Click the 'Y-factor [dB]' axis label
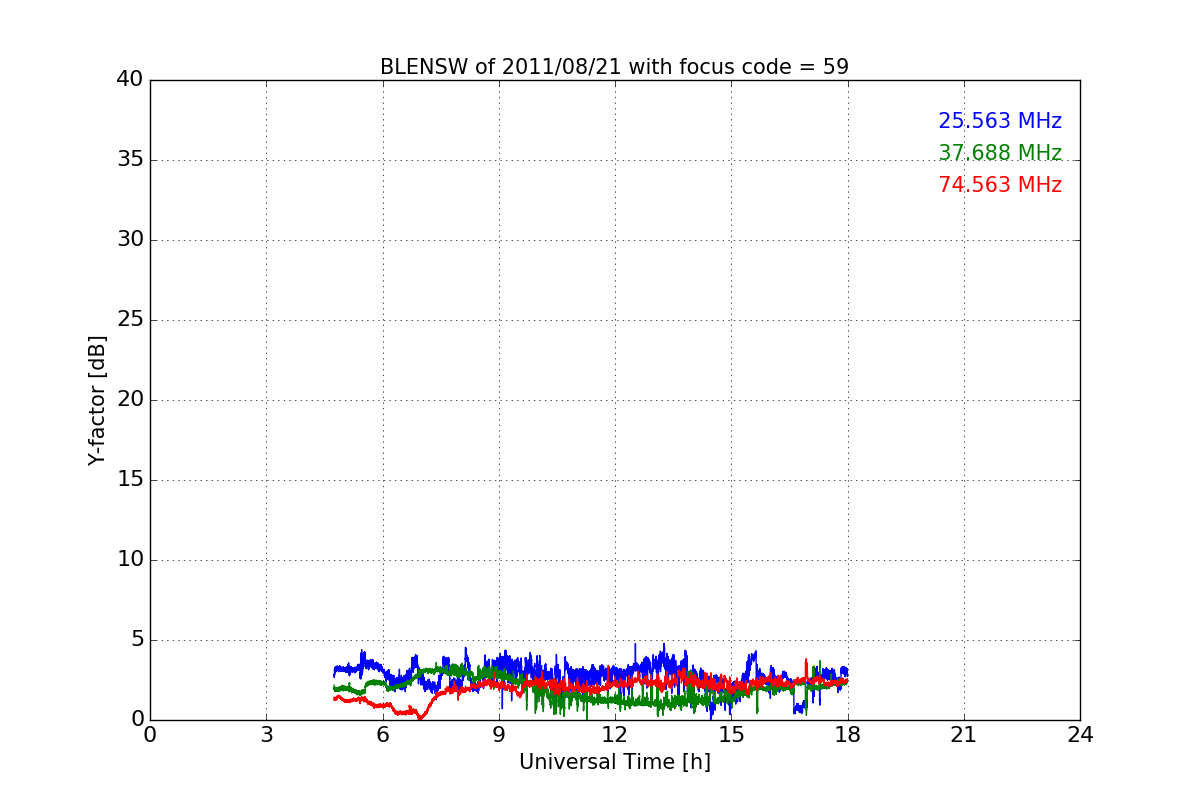 click(x=97, y=400)
